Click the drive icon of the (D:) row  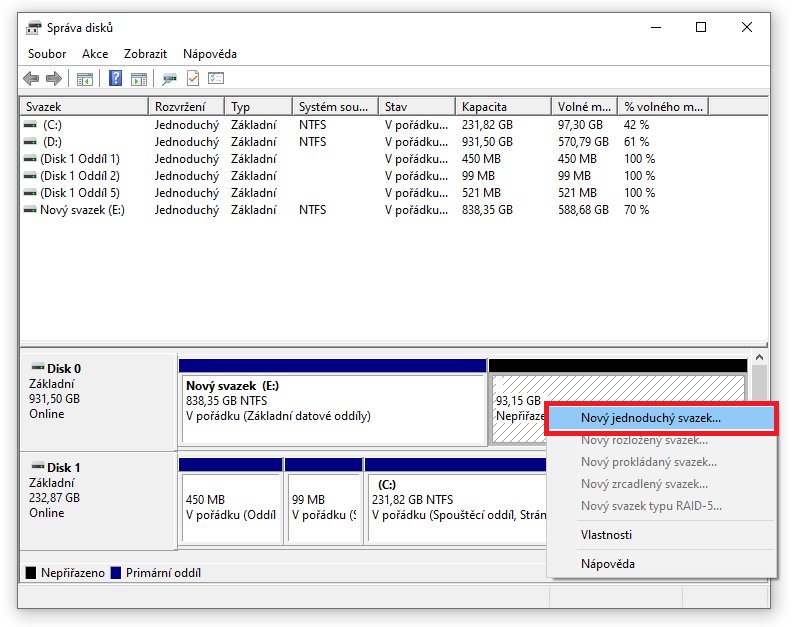[30, 142]
